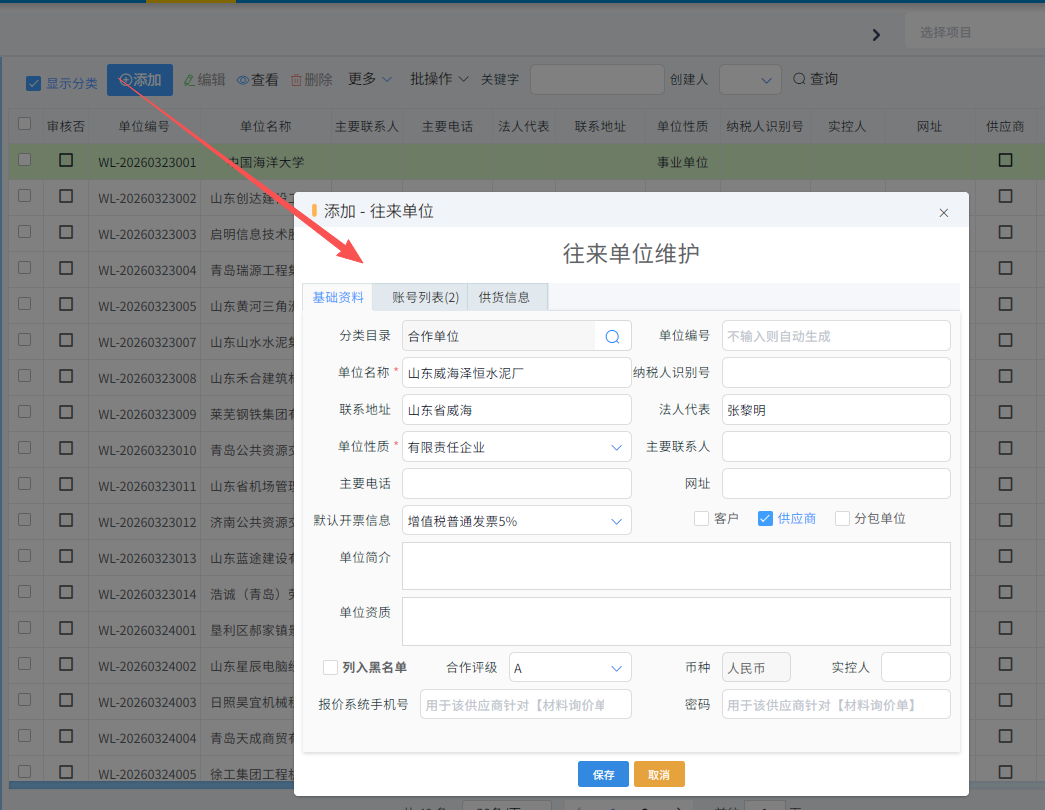This screenshot has height=810, width=1045.
Task: Click the 添加 button in toolbar
Action: (140, 80)
